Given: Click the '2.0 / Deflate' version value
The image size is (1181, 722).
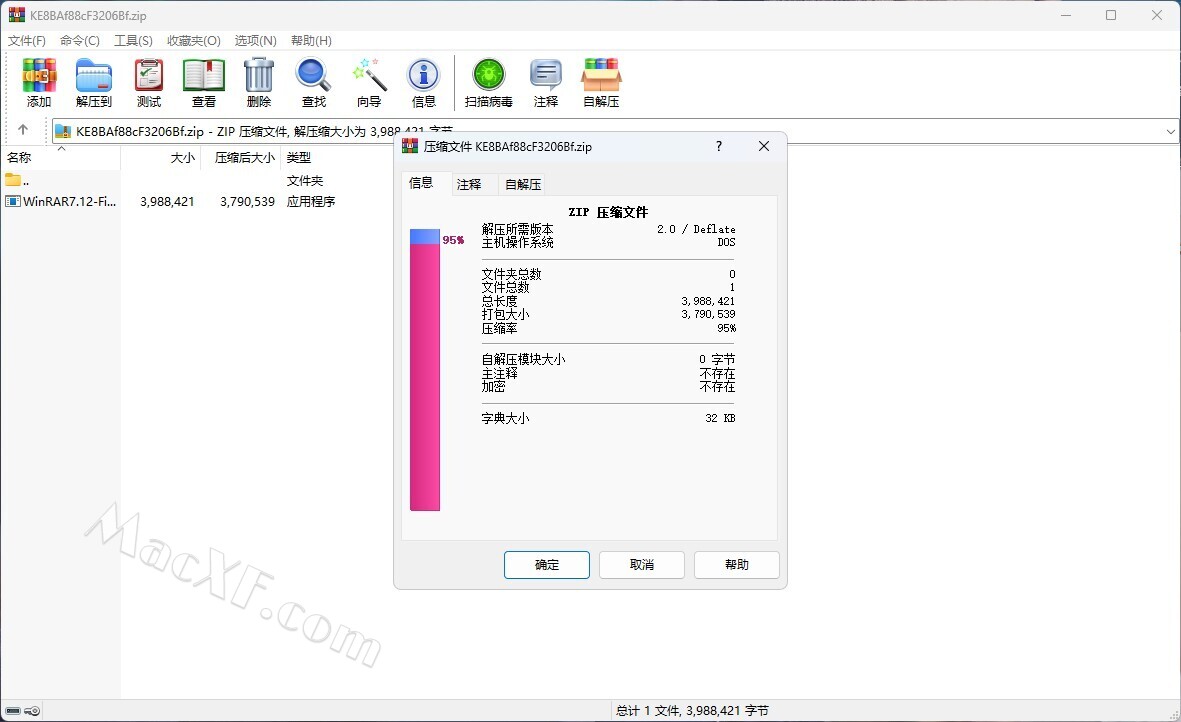Looking at the screenshot, I should pyautogui.click(x=696, y=229).
